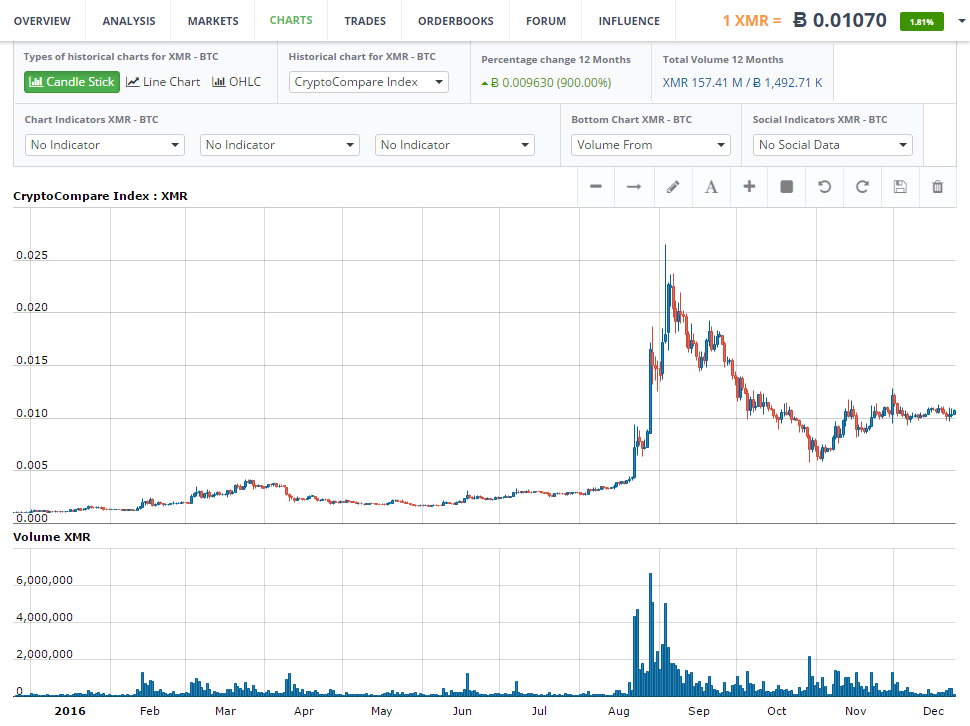Open the first No Indicator dropdown
The image size is (970, 726).
(x=104, y=145)
